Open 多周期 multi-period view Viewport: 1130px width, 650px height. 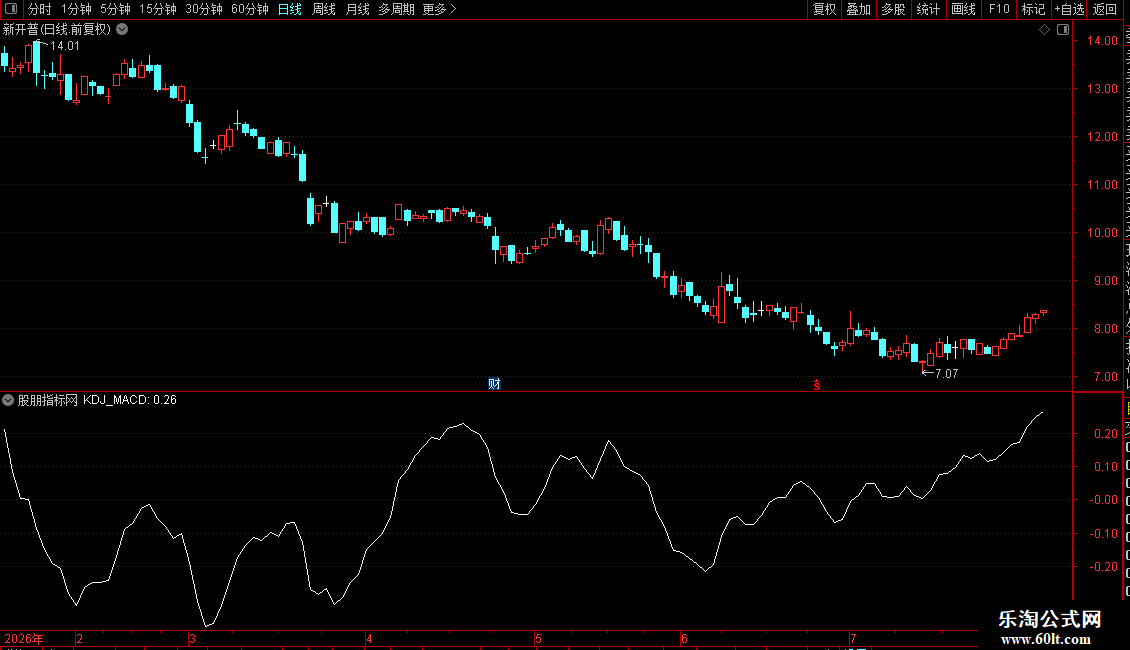pyautogui.click(x=396, y=9)
